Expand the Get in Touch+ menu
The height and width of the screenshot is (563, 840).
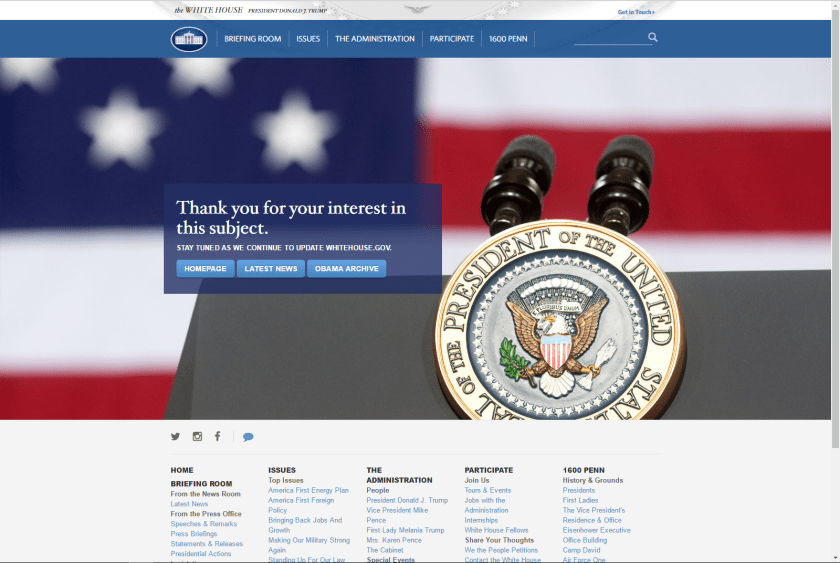[x=636, y=12]
